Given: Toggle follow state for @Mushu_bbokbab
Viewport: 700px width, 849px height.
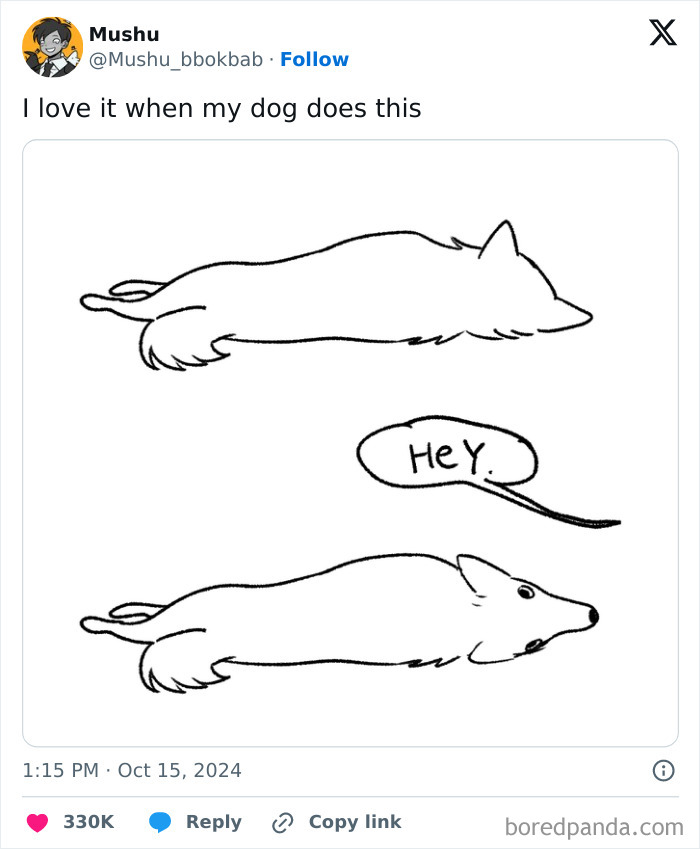Looking at the screenshot, I should (316, 60).
